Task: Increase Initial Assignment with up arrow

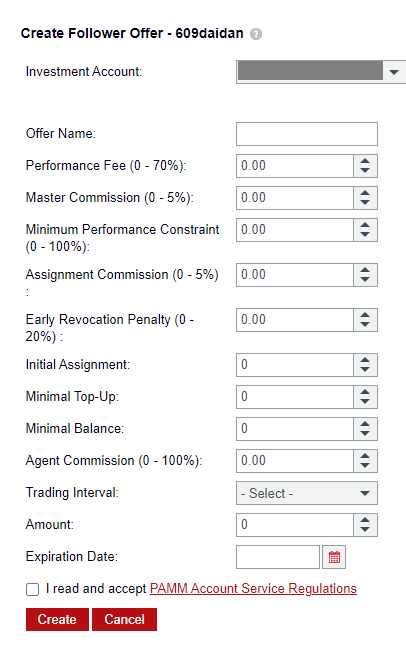Action: (x=365, y=360)
